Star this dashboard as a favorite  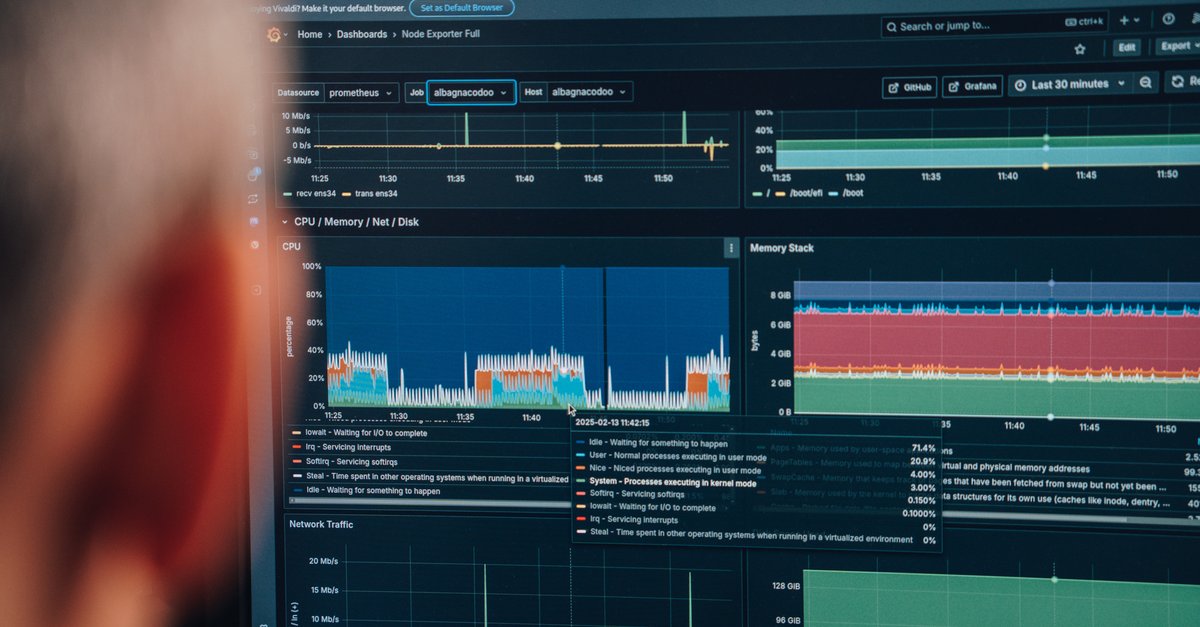(x=1079, y=48)
